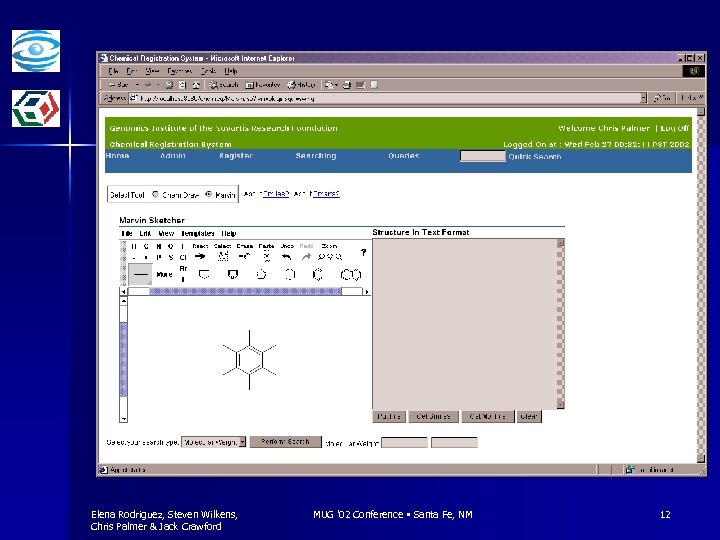Click the sketcher horizontal scrollbar thumb
Image resolution: width=720 pixels, height=540 pixels.
point(245,291)
